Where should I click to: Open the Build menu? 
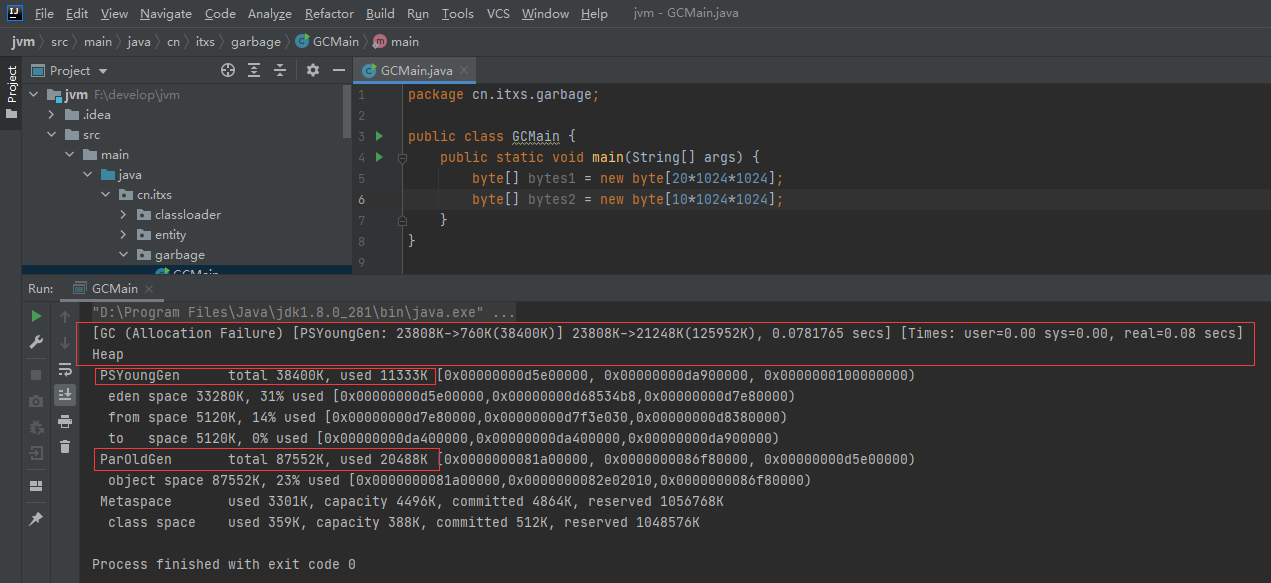click(380, 14)
